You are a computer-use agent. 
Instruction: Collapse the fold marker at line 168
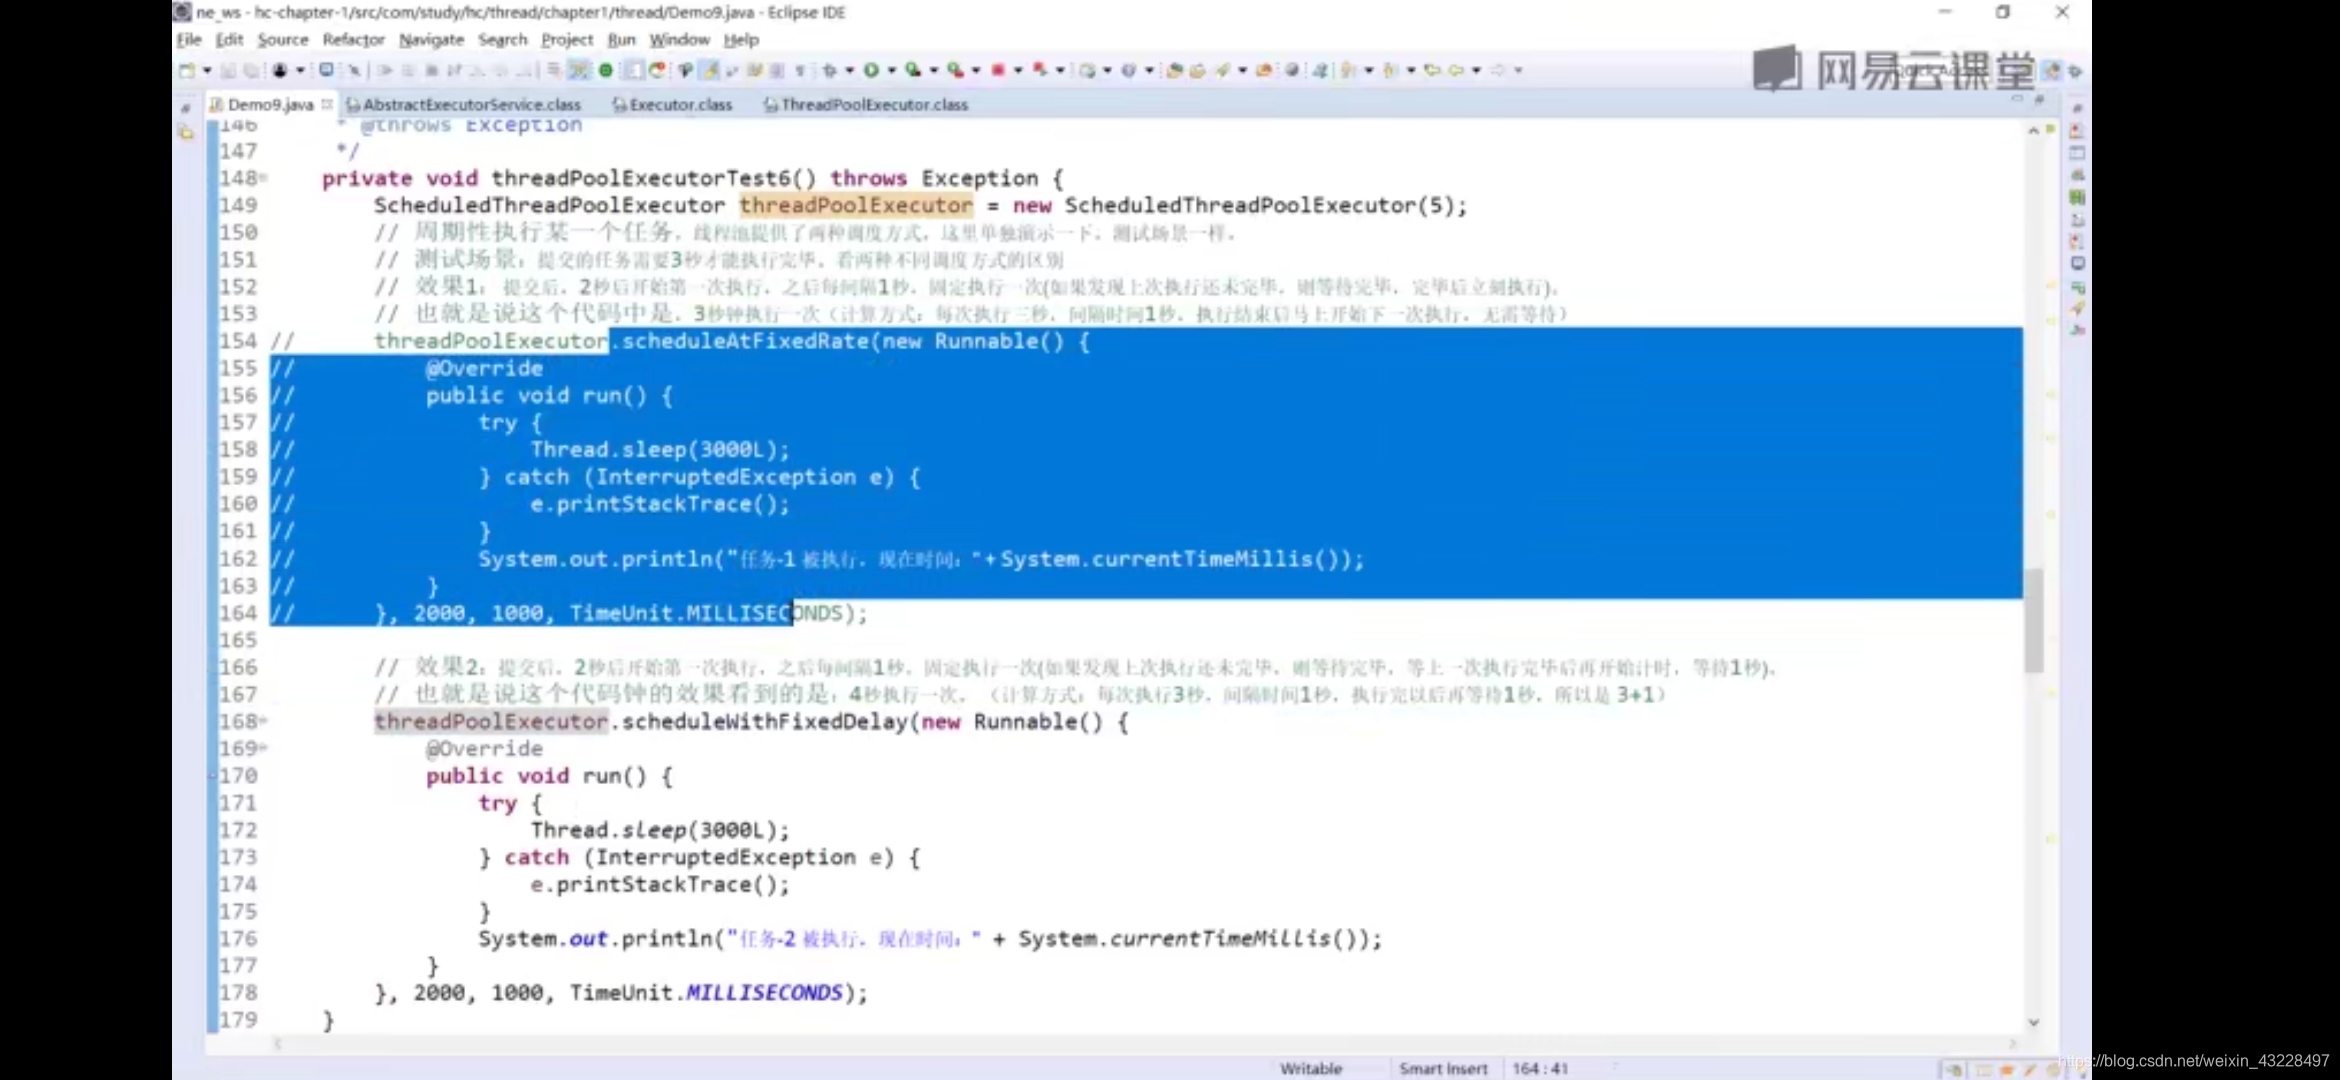pyautogui.click(x=264, y=721)
